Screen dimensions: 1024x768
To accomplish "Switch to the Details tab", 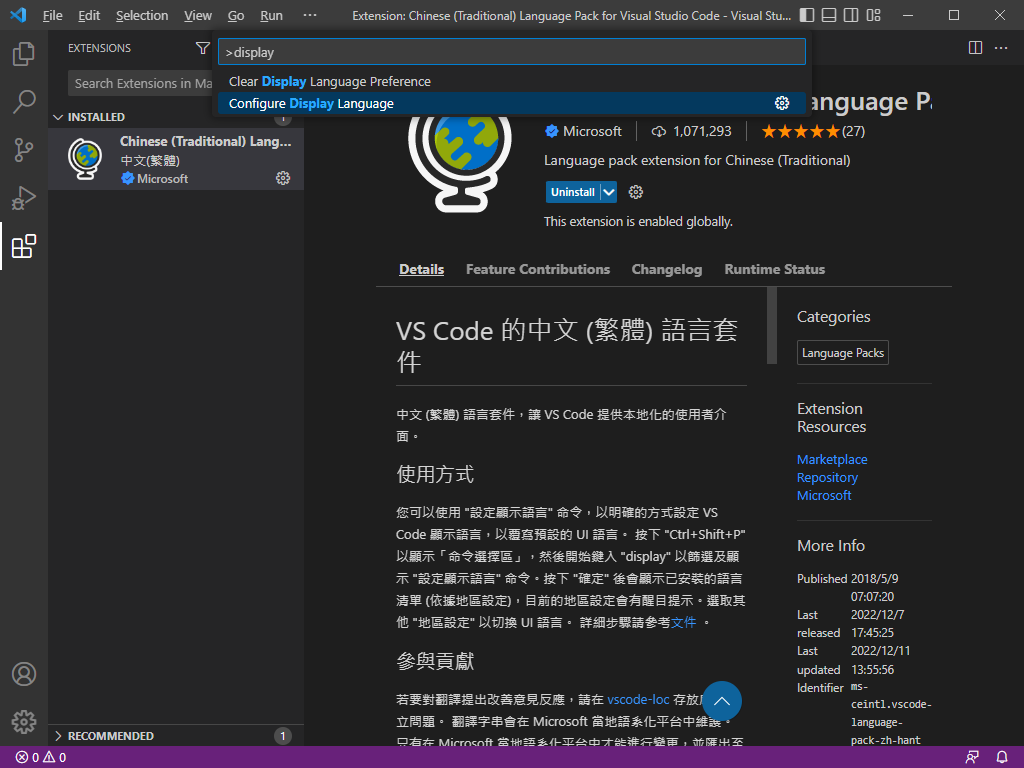I will 421,269.
